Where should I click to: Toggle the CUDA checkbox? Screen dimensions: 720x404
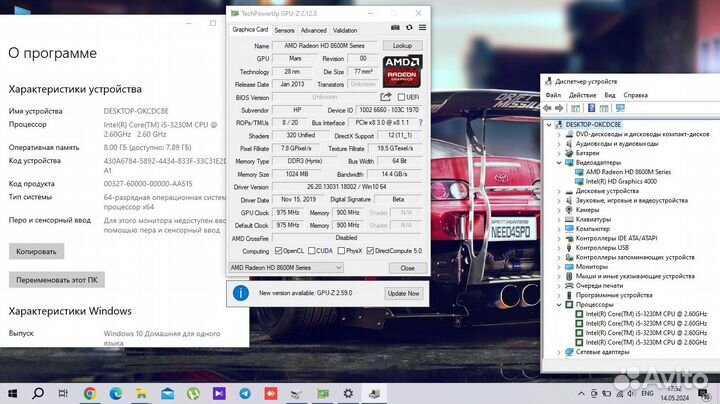312,251
